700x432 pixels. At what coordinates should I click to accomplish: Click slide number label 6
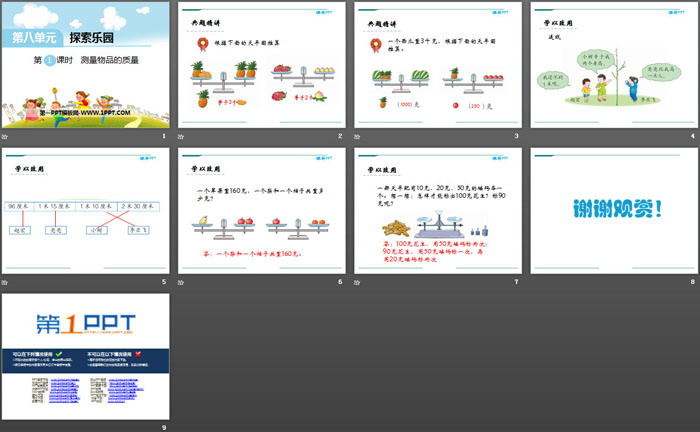[340, 282]
